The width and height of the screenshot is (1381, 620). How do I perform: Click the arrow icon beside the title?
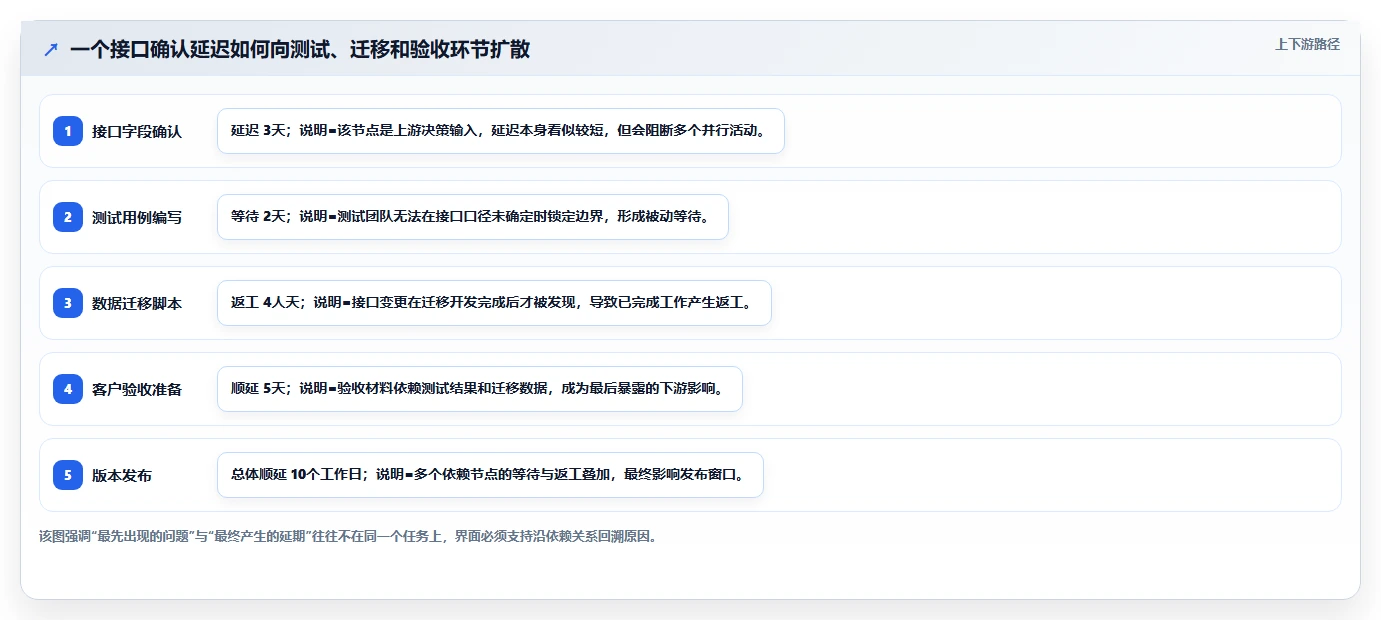(51, 50)
